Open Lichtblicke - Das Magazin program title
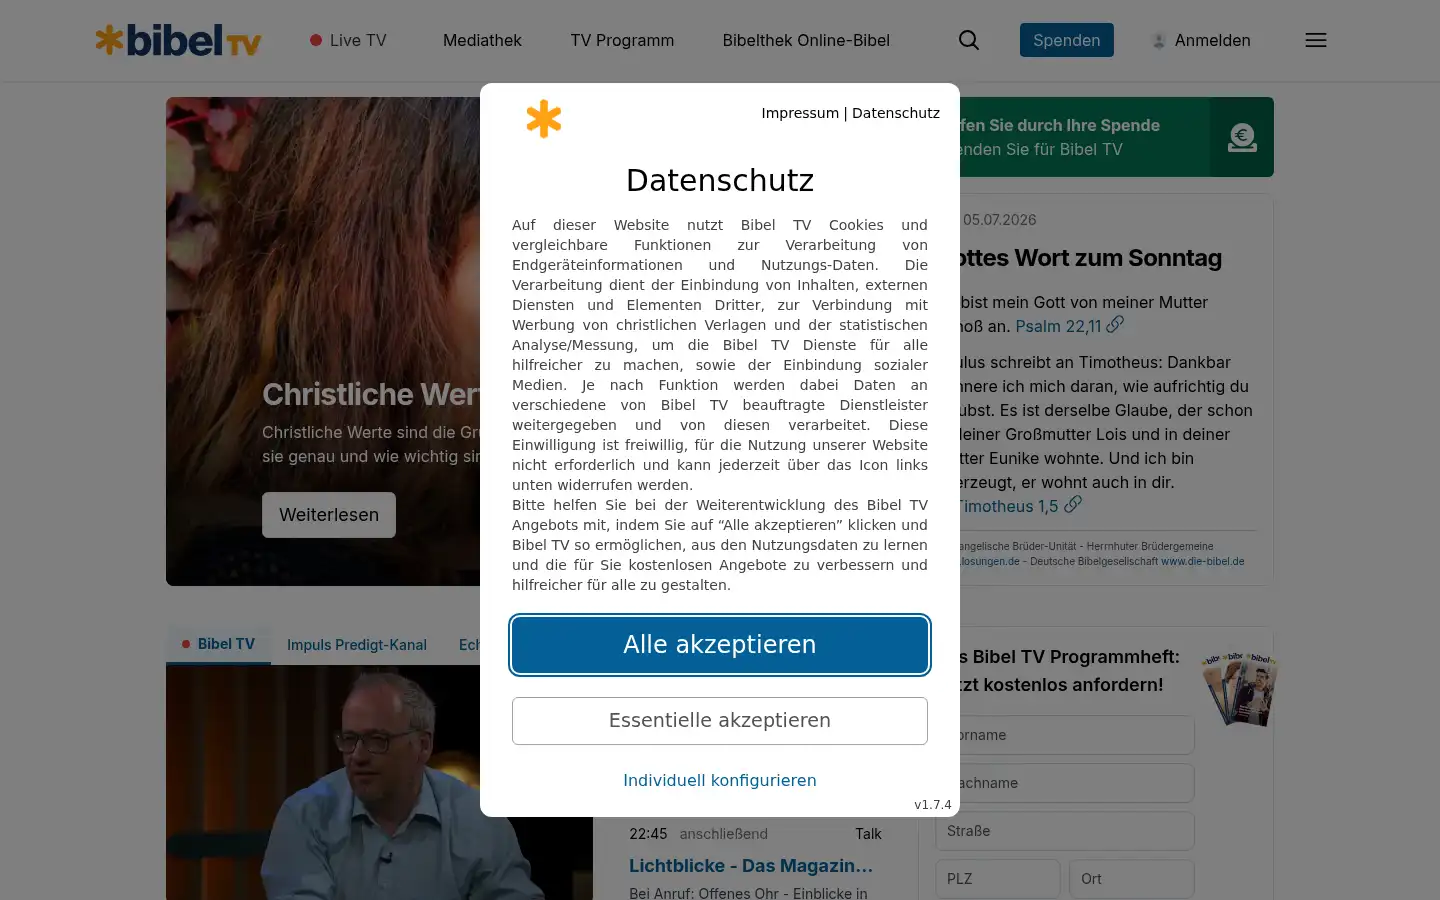This screenshot has width=1440, height=900. coord(751,866)
